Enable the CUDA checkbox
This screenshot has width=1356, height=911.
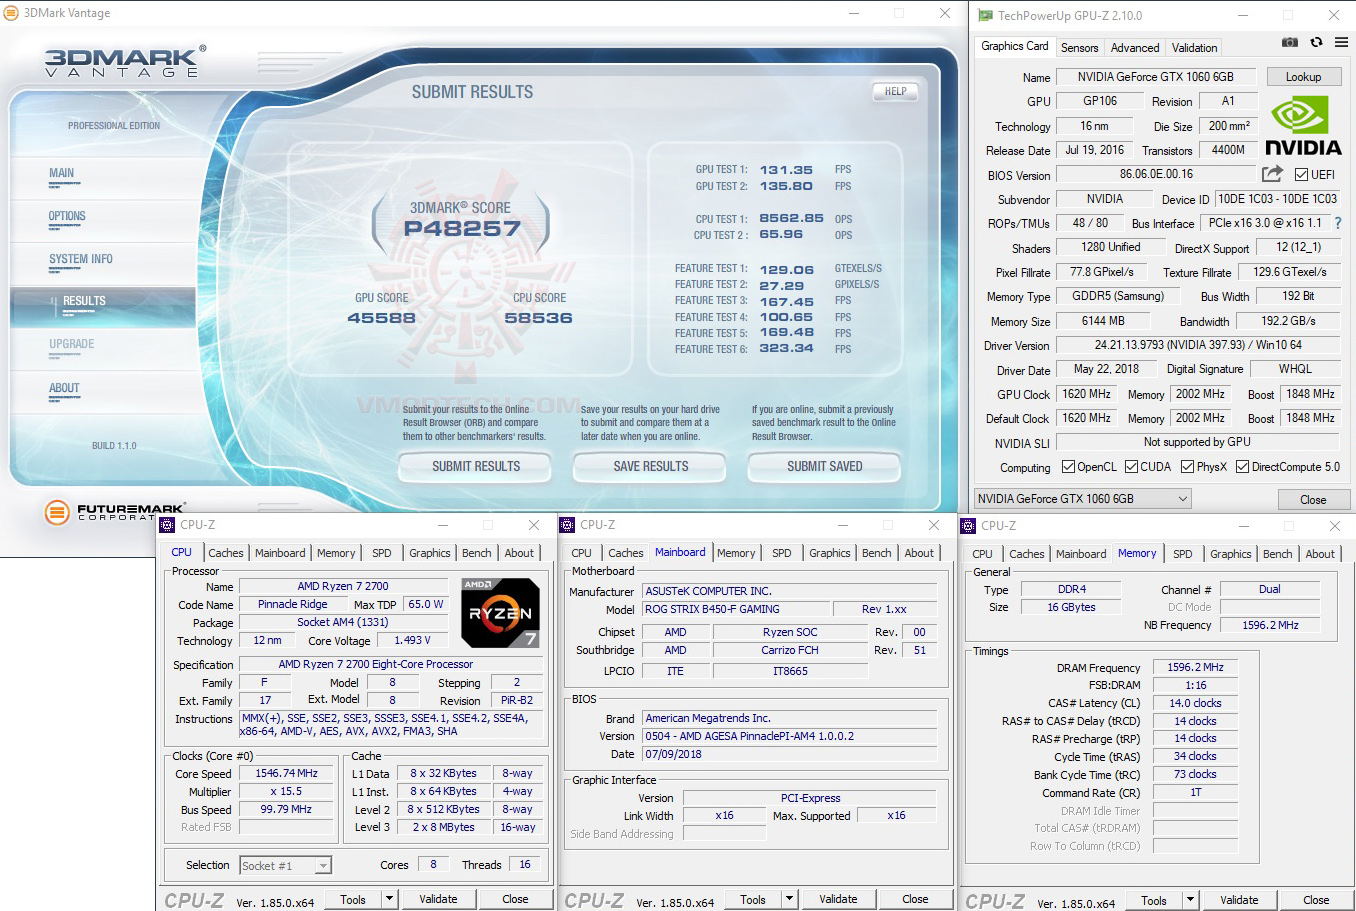(1131, 466)
